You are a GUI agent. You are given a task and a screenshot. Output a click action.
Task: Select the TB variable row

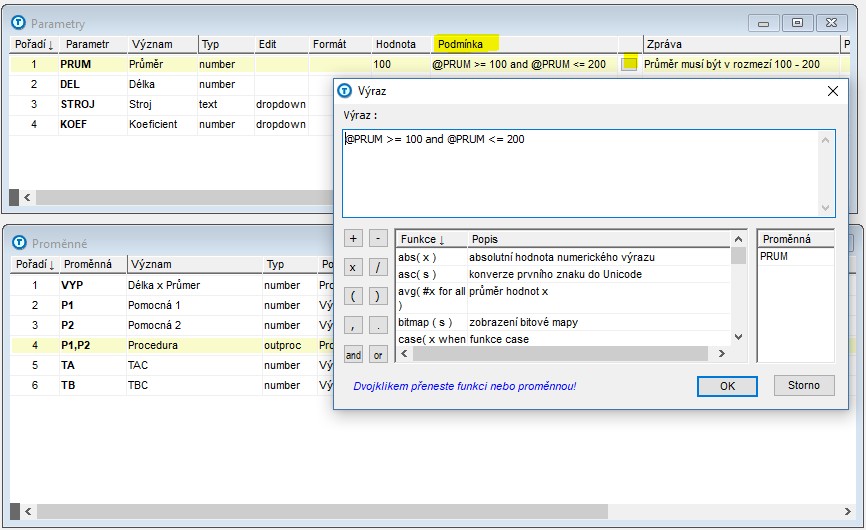coord(171,385)
